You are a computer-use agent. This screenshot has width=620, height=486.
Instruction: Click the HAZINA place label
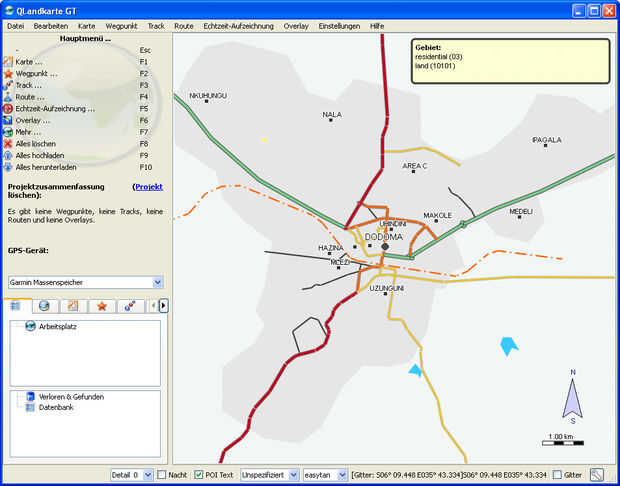pos(331,248)
